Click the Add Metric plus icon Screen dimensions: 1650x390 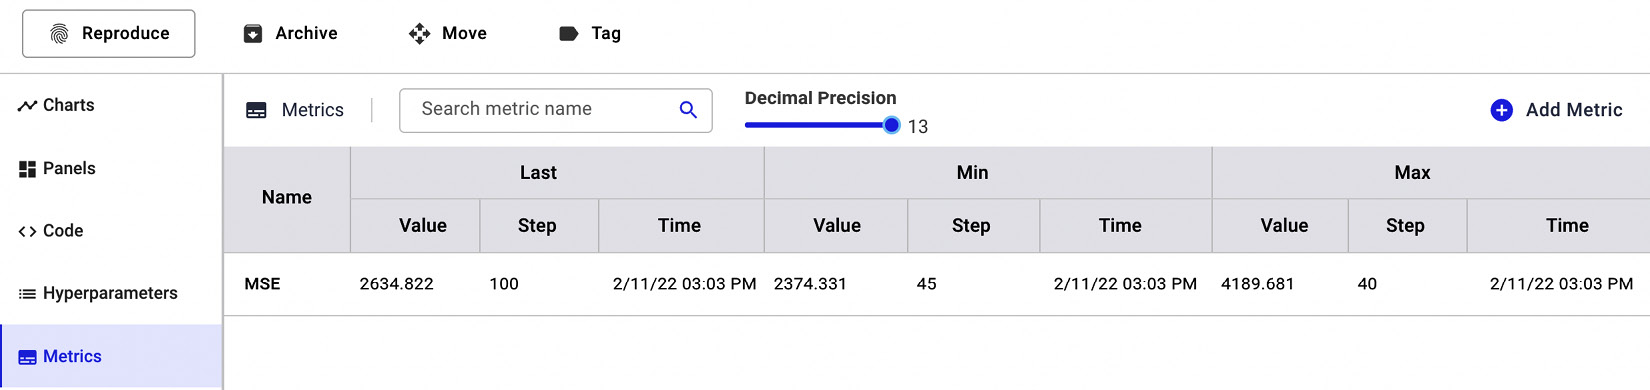[x=1501, y=110]
